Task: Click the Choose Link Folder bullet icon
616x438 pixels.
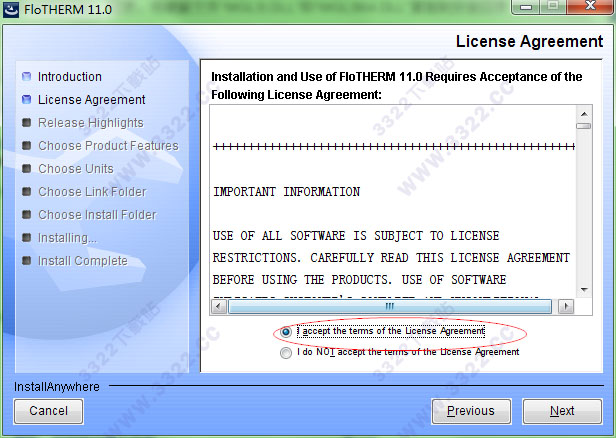Action: pyautogui.click(x=26, y=192)
